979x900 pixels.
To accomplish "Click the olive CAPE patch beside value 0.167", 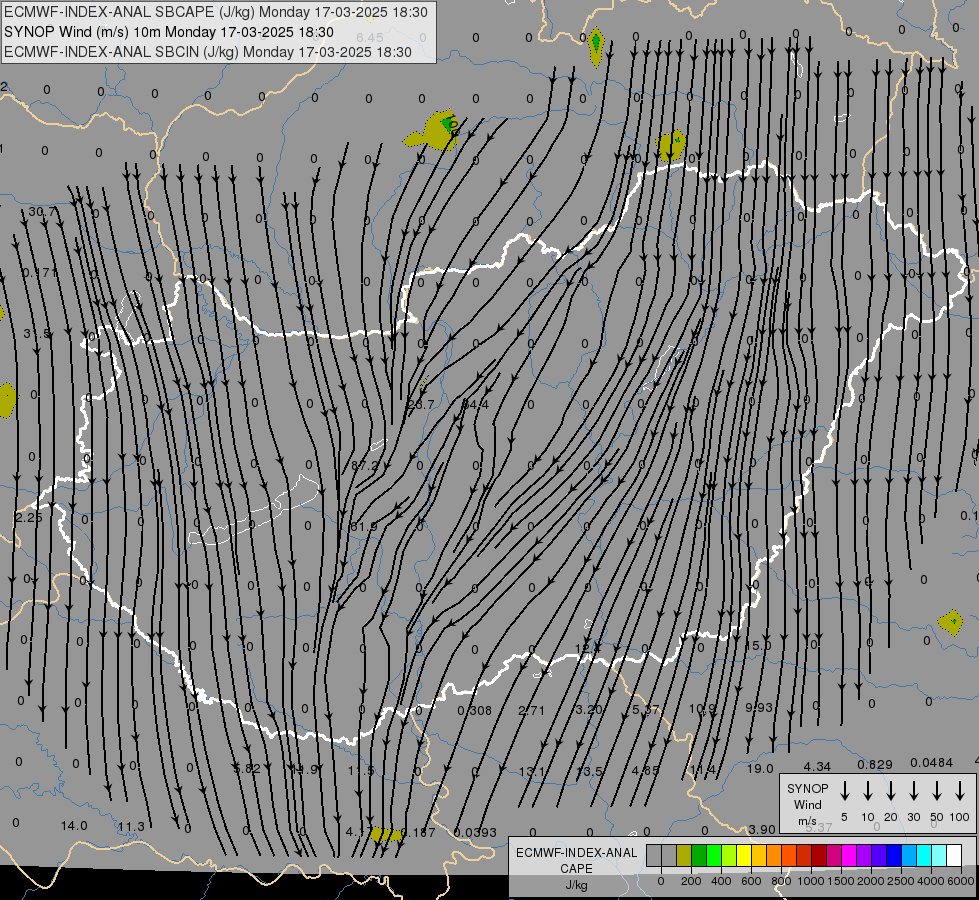I will click(386, 834).
